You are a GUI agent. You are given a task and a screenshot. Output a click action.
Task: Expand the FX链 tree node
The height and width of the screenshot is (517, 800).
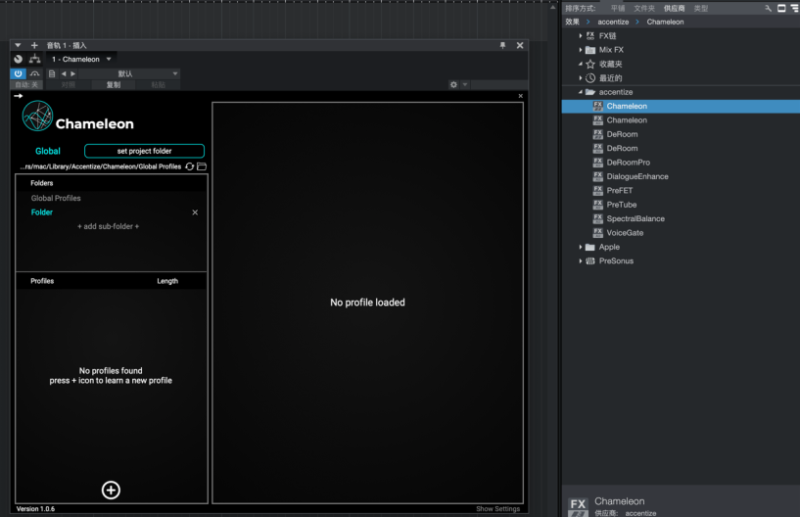point(581,35)
